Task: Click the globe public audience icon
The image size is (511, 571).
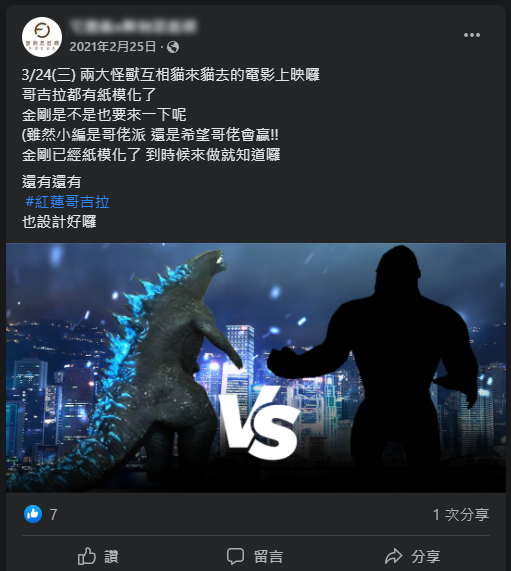Action: tap(173, 47)
